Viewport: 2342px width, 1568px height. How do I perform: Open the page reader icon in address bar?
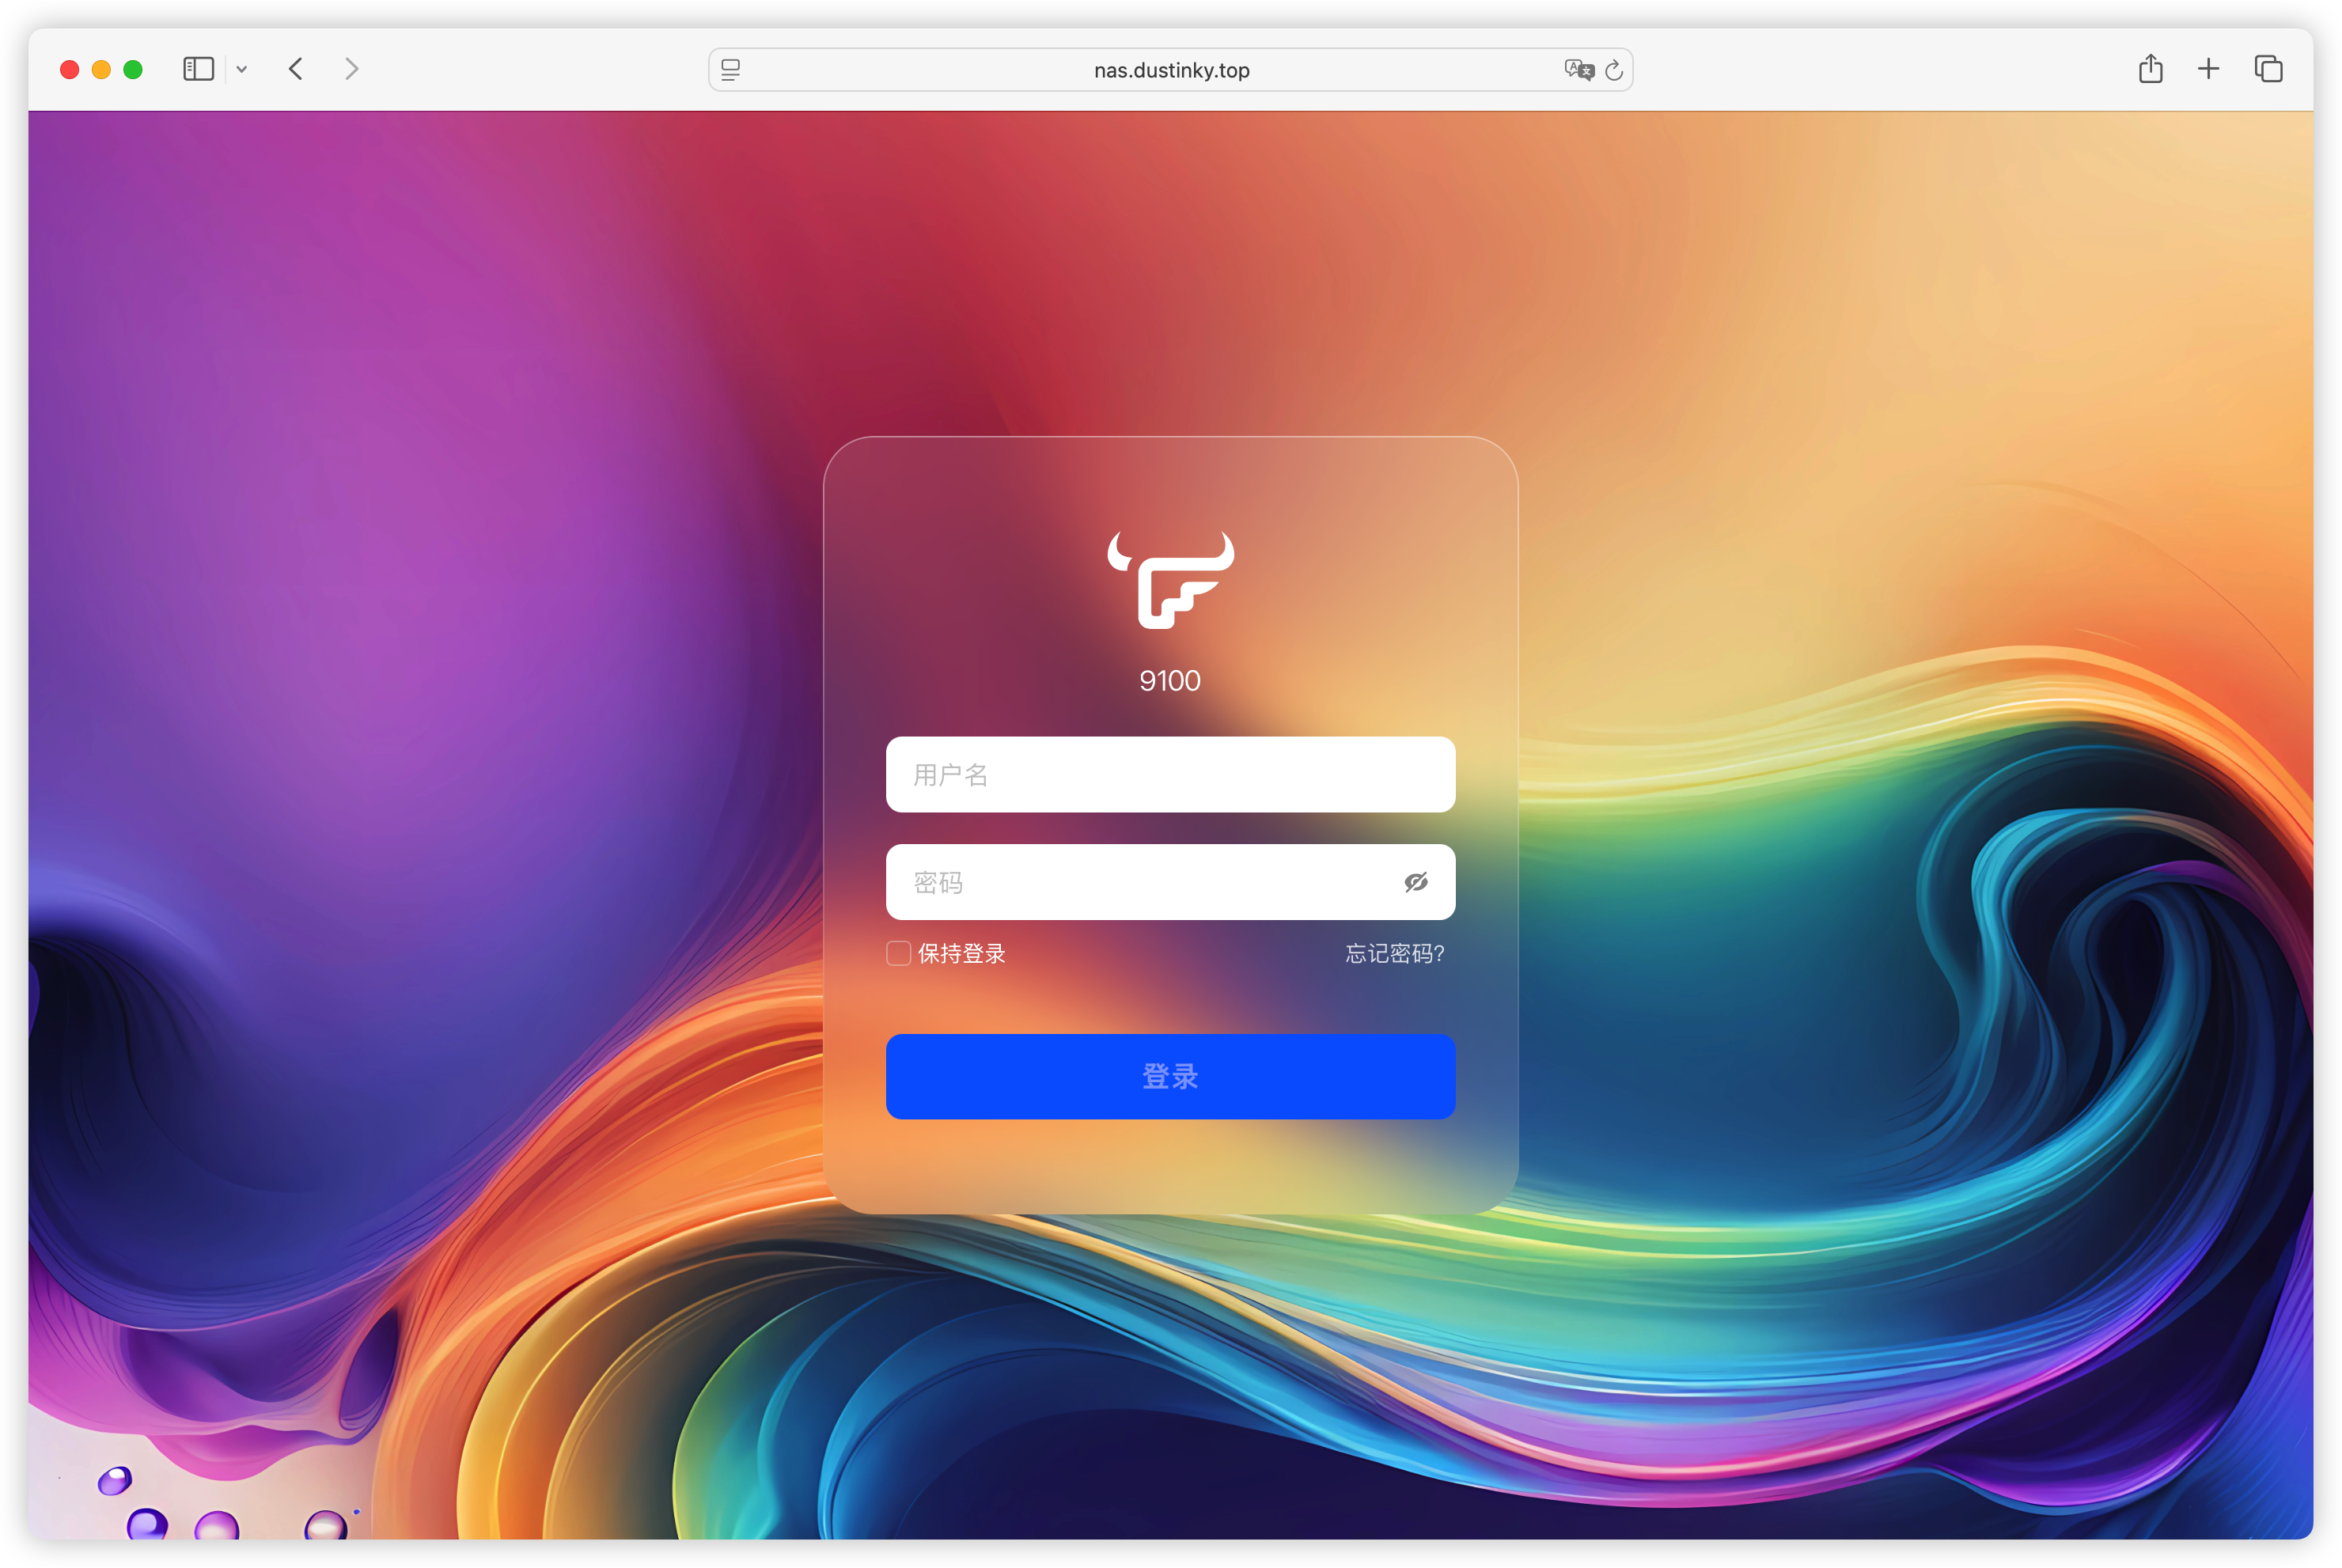point(731,70)
